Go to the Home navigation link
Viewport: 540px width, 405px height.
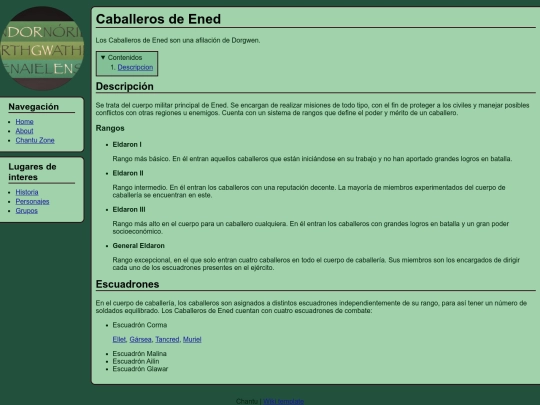(24, 122)
